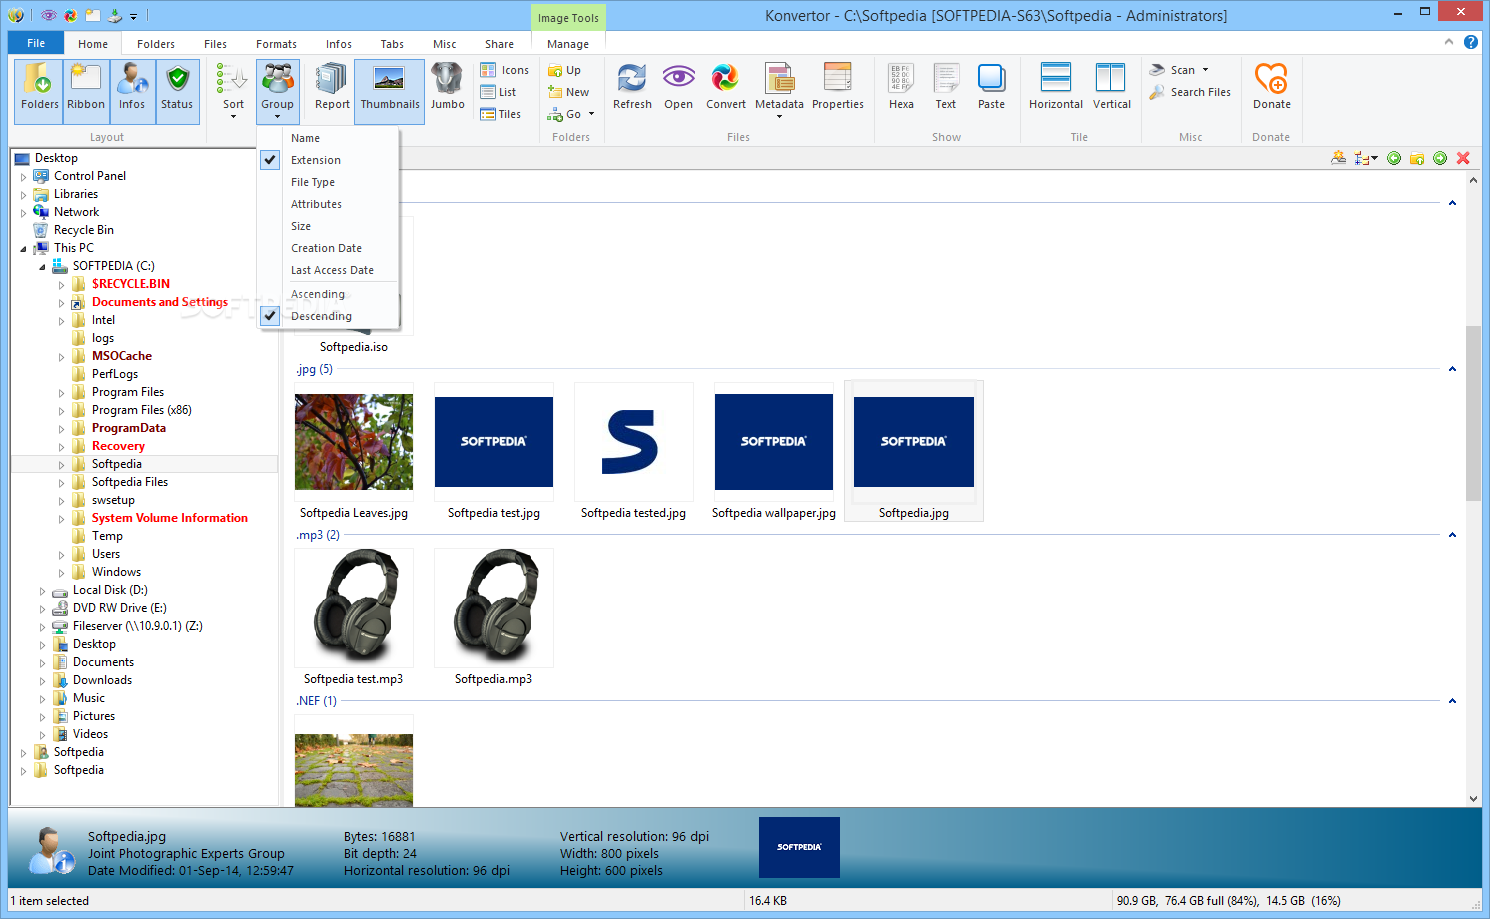Switch to Jumbo view
The height and width of the screenshot is (919, 1490).
pyautogui.click(x=448, y=90)
